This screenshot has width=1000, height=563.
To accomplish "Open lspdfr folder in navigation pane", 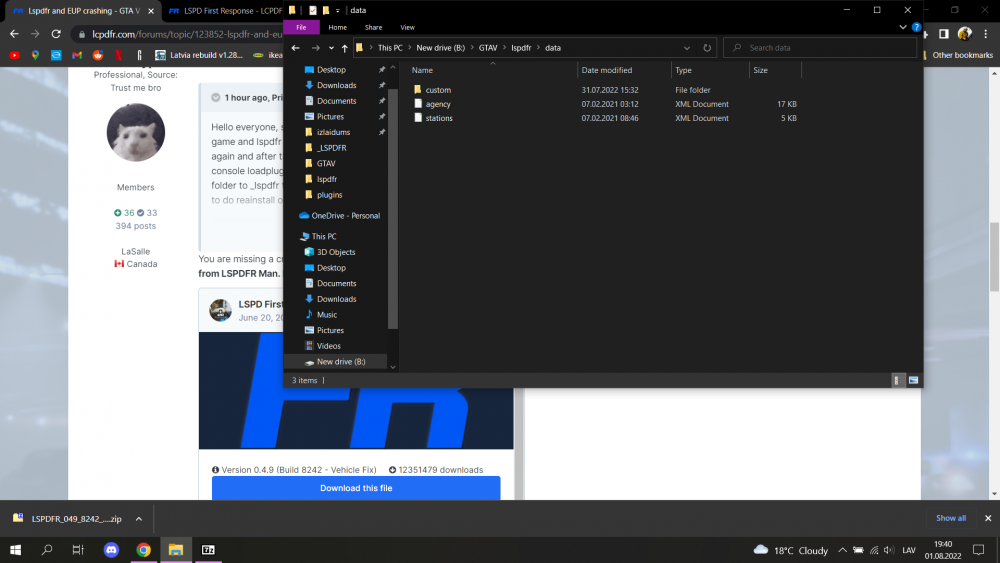I will 327,179.
